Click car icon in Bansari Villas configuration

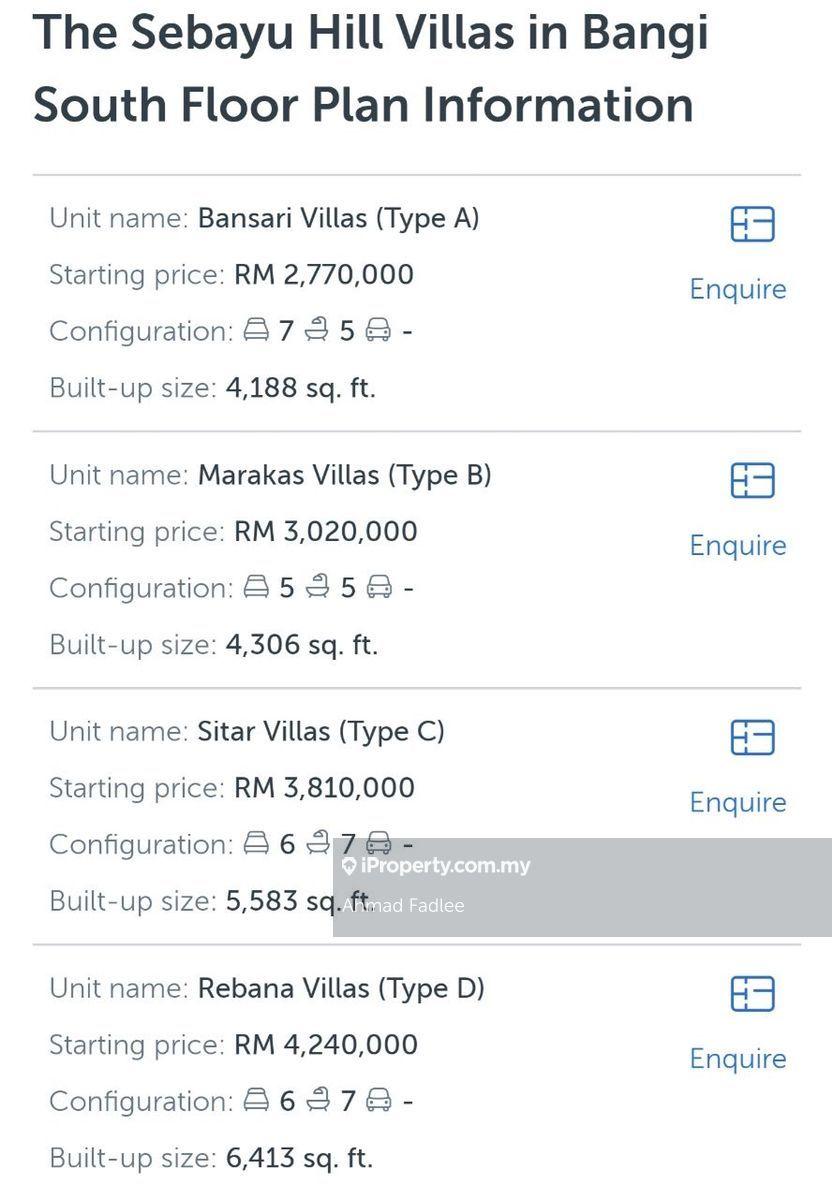point(378,330)
